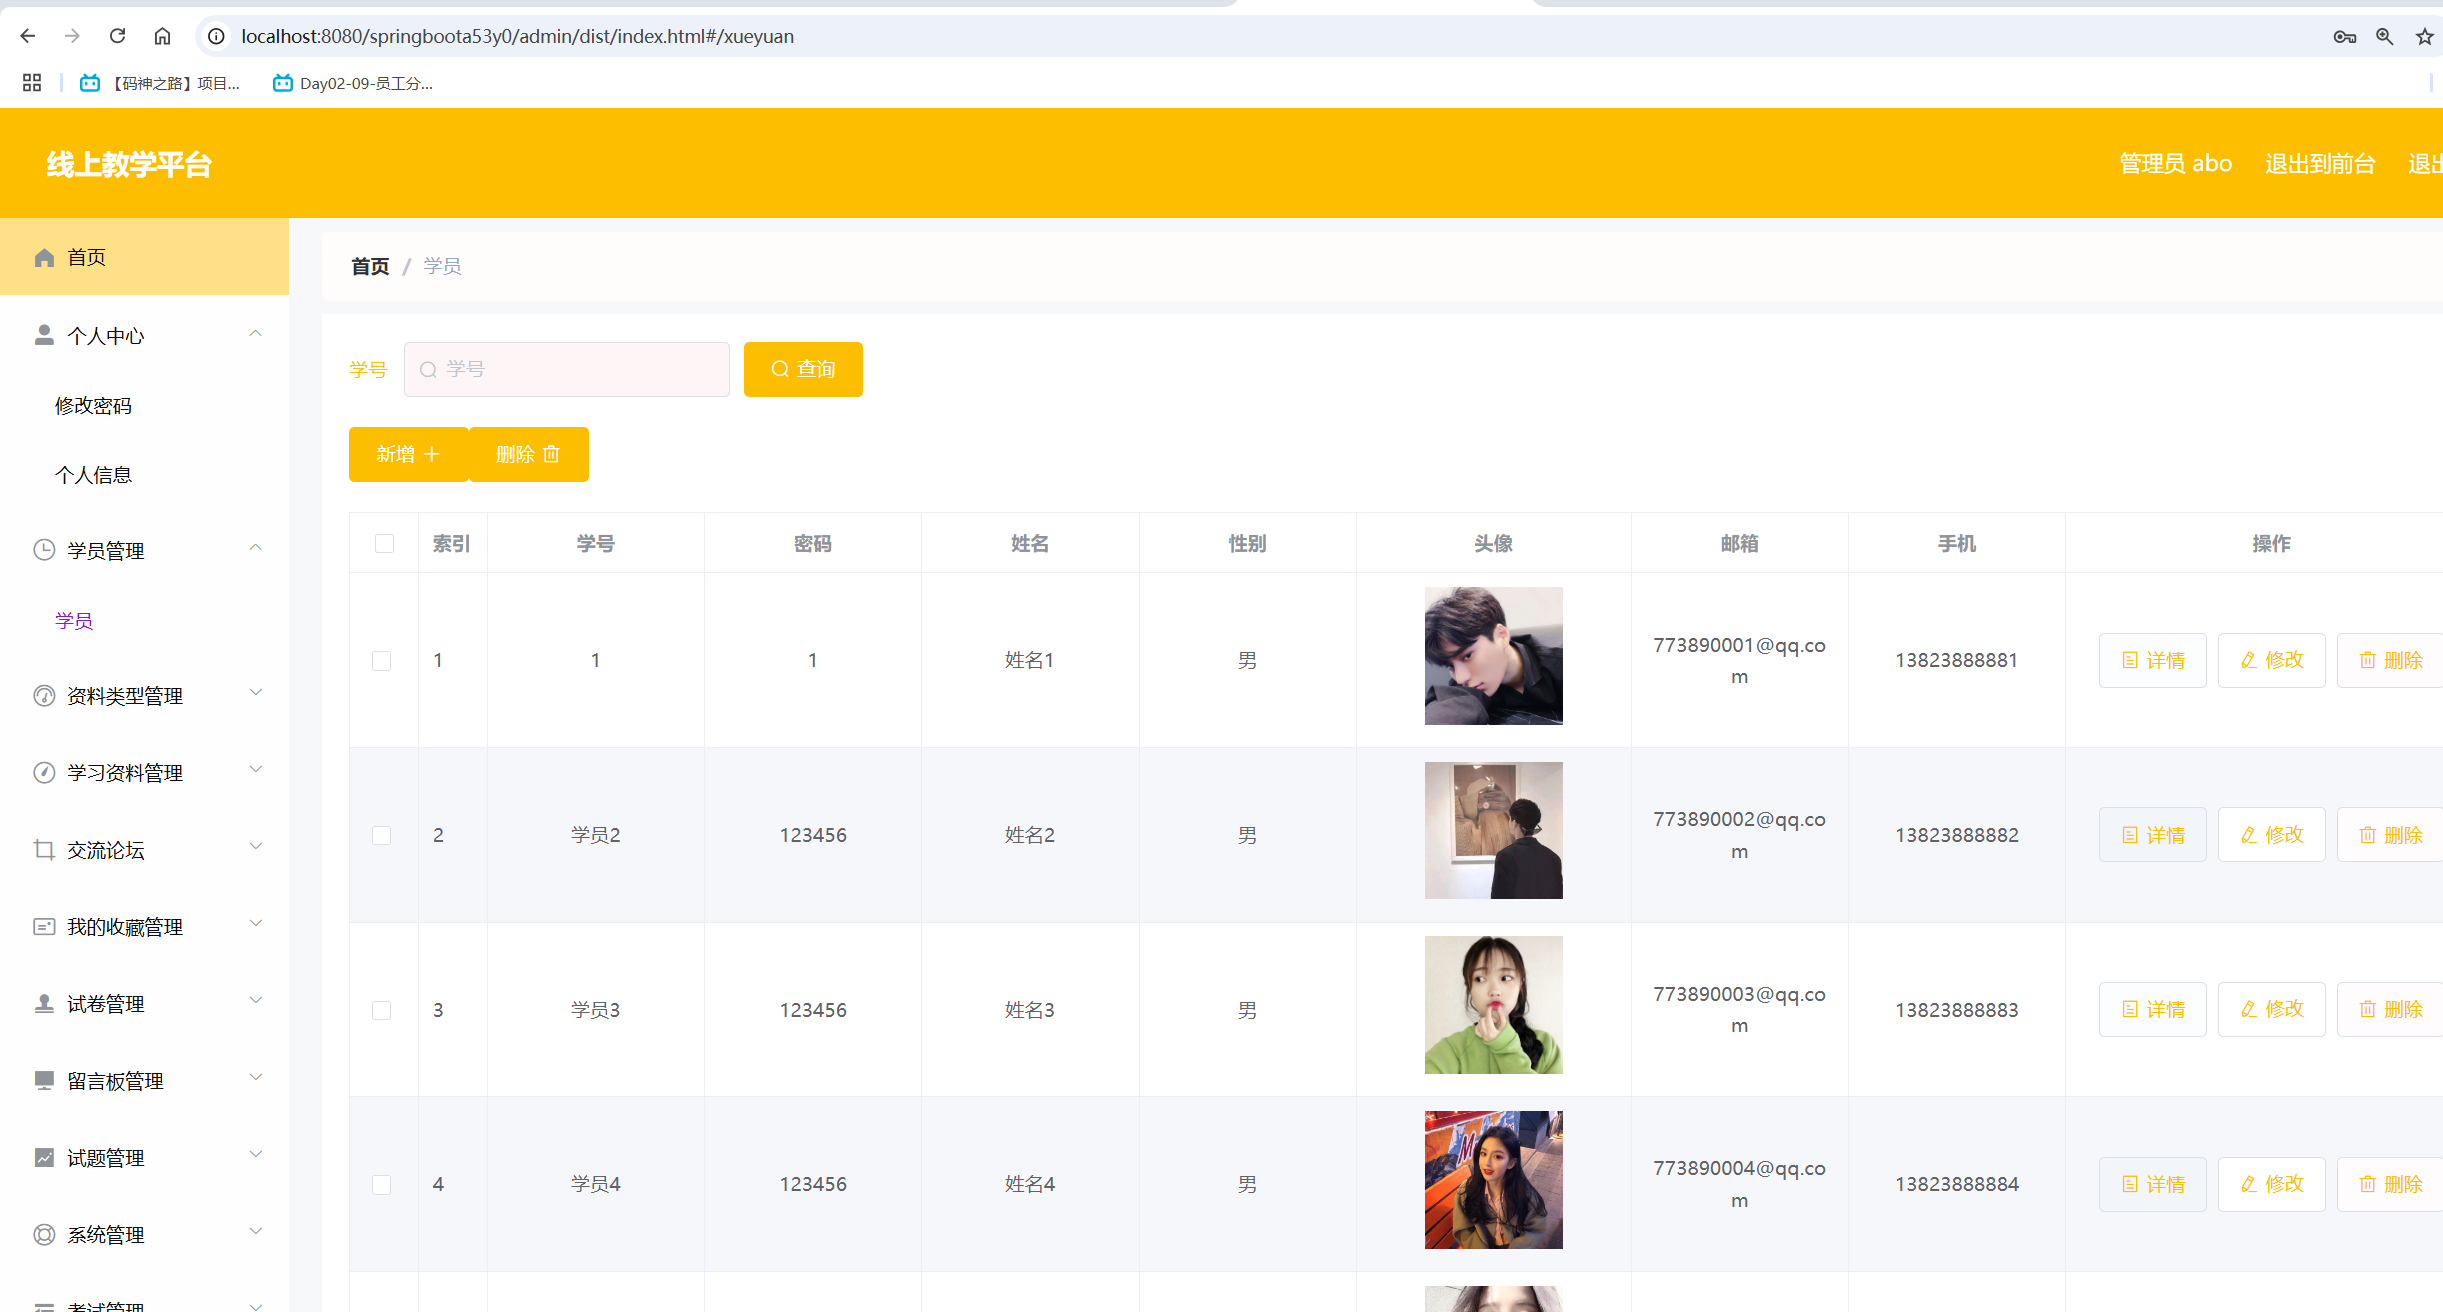Toggle the select-all checkbox in table header

[384, 543]
